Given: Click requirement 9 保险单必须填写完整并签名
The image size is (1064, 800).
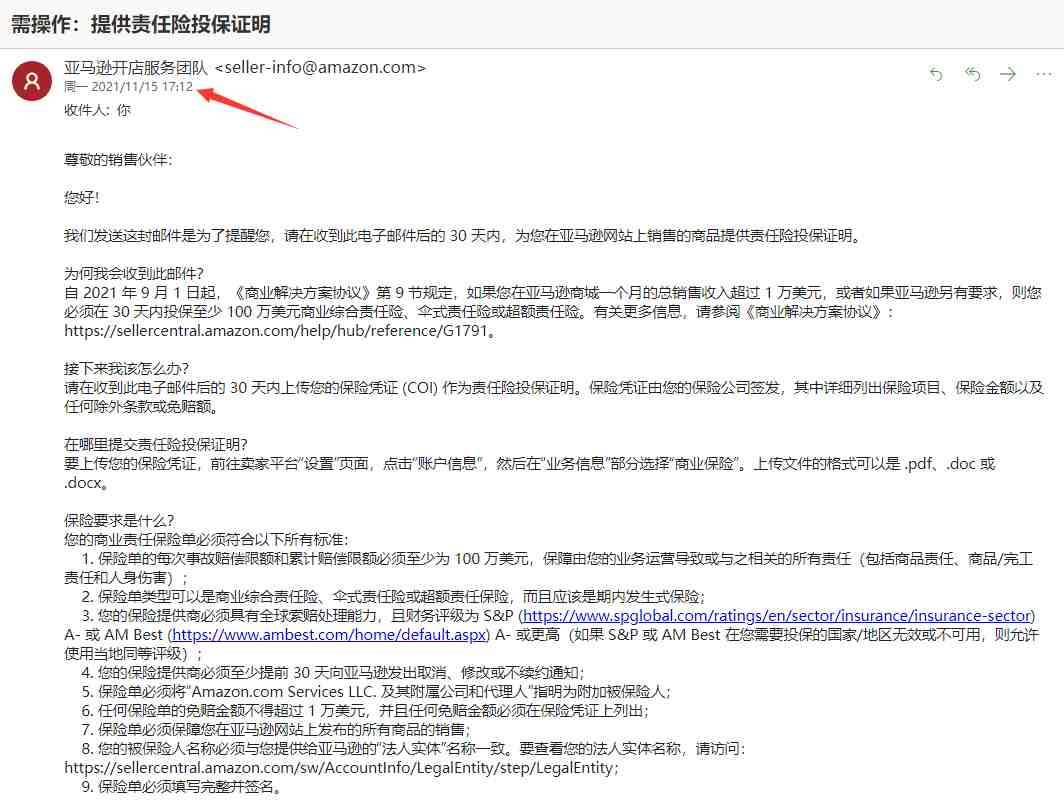Looking at the screenshot, I should (181, 787).
